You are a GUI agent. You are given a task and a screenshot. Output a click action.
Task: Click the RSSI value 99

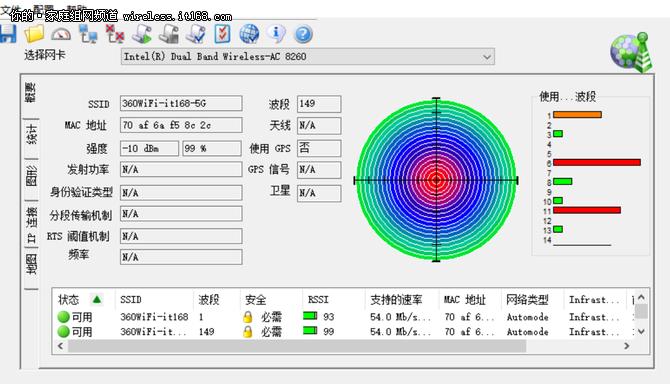point(329,331)
